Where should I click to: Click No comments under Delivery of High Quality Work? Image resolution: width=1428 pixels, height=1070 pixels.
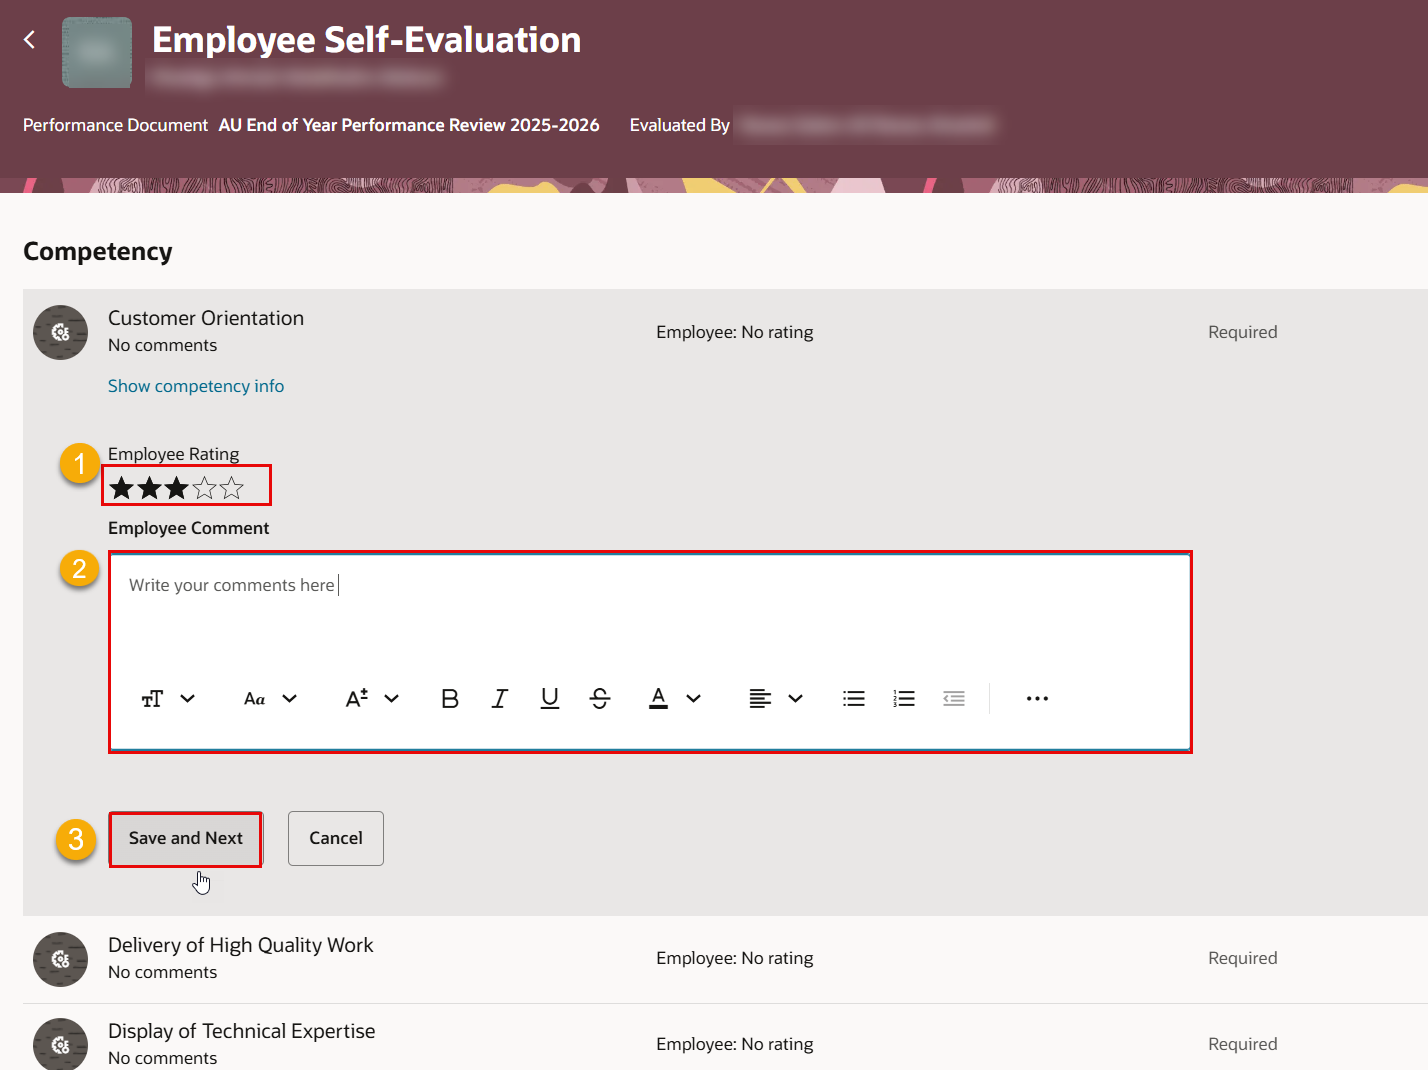[x=163, y=972]
